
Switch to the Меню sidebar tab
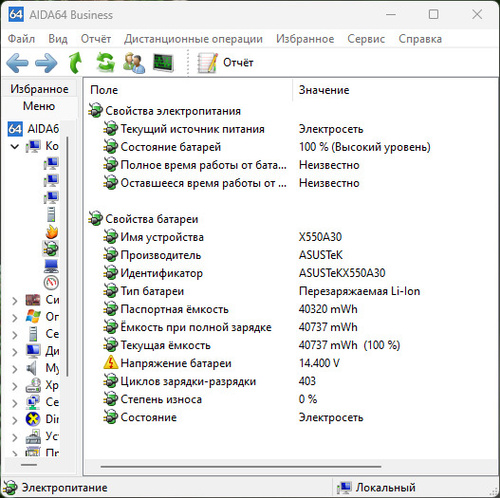click(39, 106)
